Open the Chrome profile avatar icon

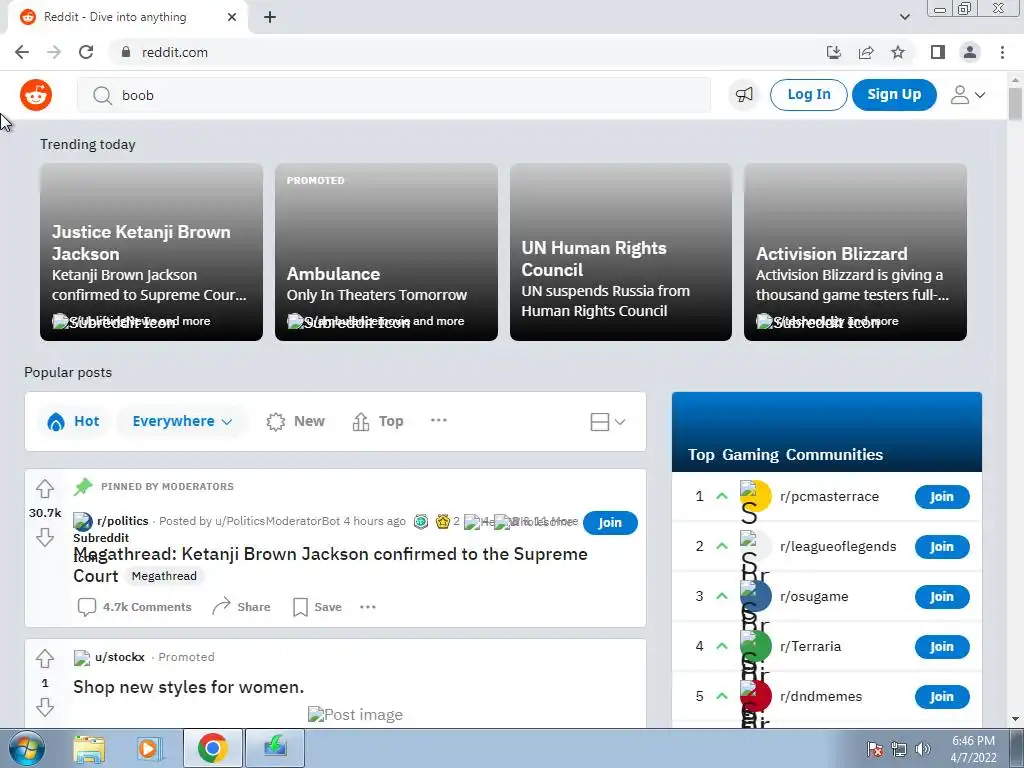pos(970,52)
